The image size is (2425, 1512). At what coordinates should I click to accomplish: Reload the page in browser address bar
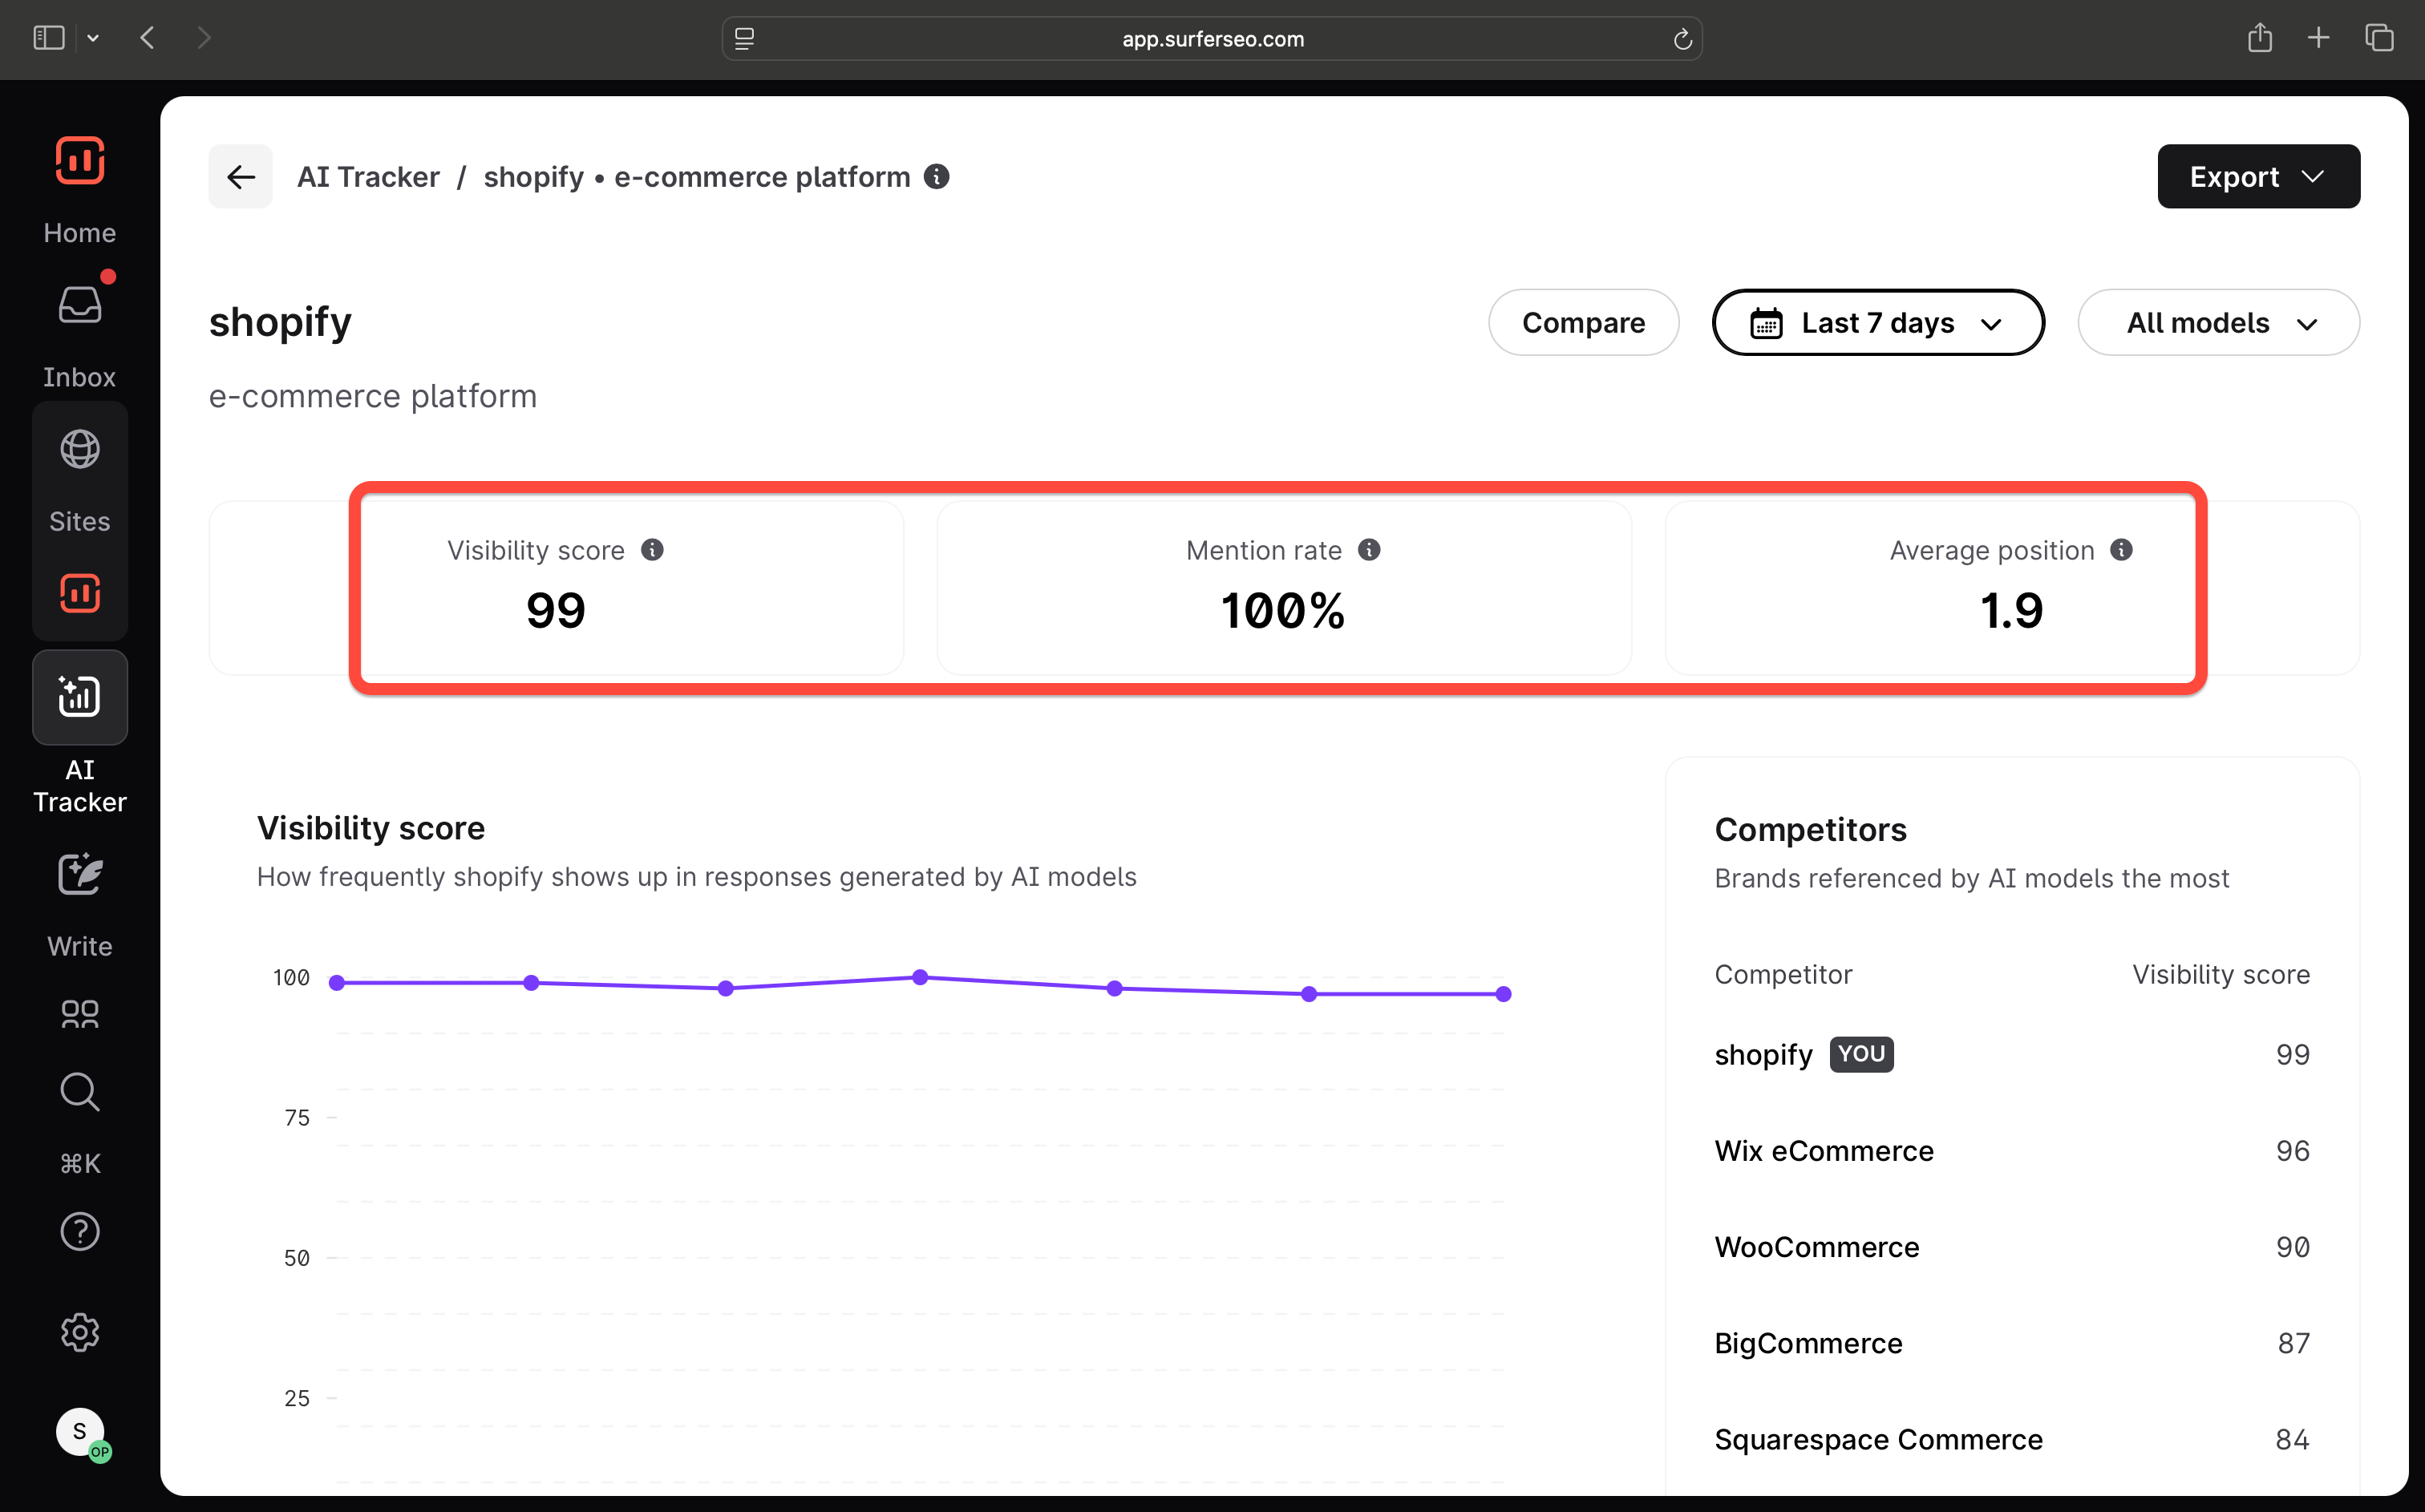pos(1682,39)
